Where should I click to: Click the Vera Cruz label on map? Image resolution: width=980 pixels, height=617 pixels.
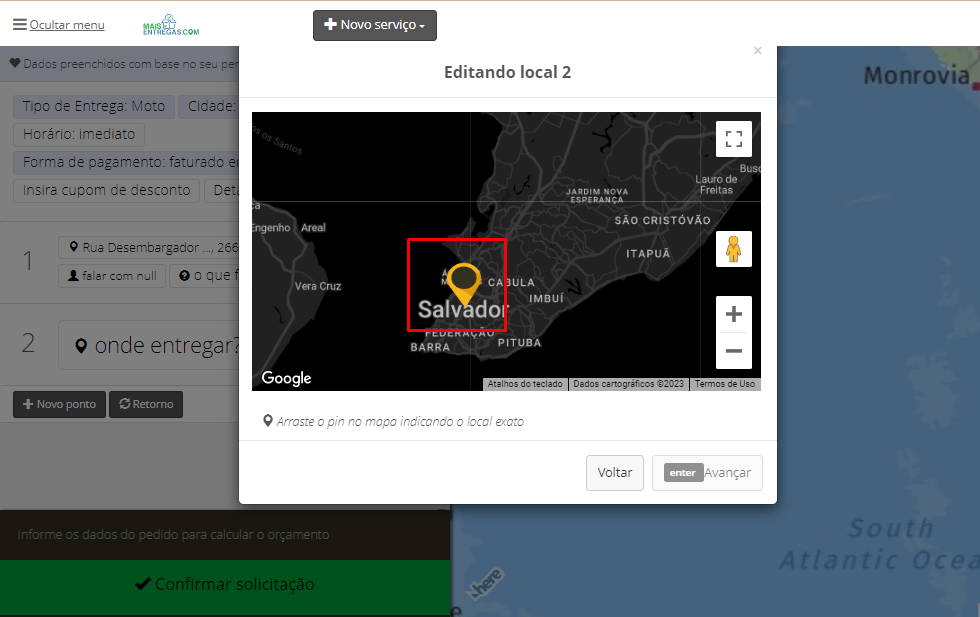(x=318, y=286)
